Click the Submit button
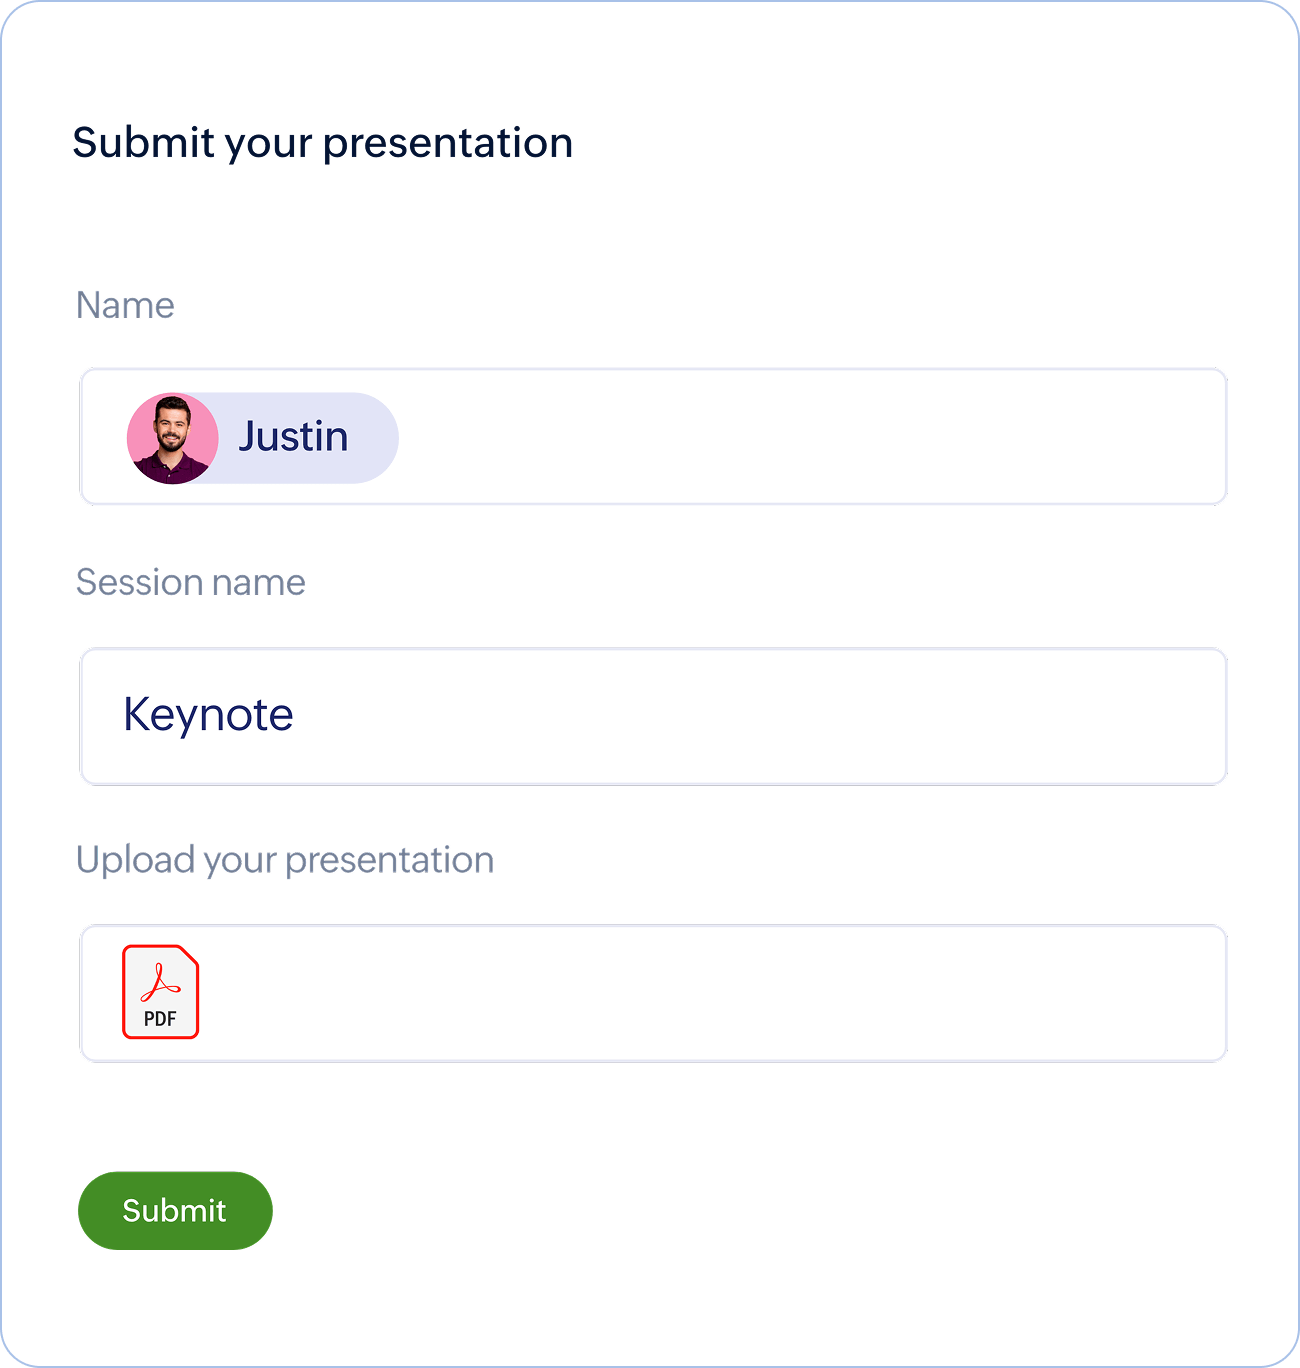The height and width of the screenshot is (1368, 1300). [175, 1210]
